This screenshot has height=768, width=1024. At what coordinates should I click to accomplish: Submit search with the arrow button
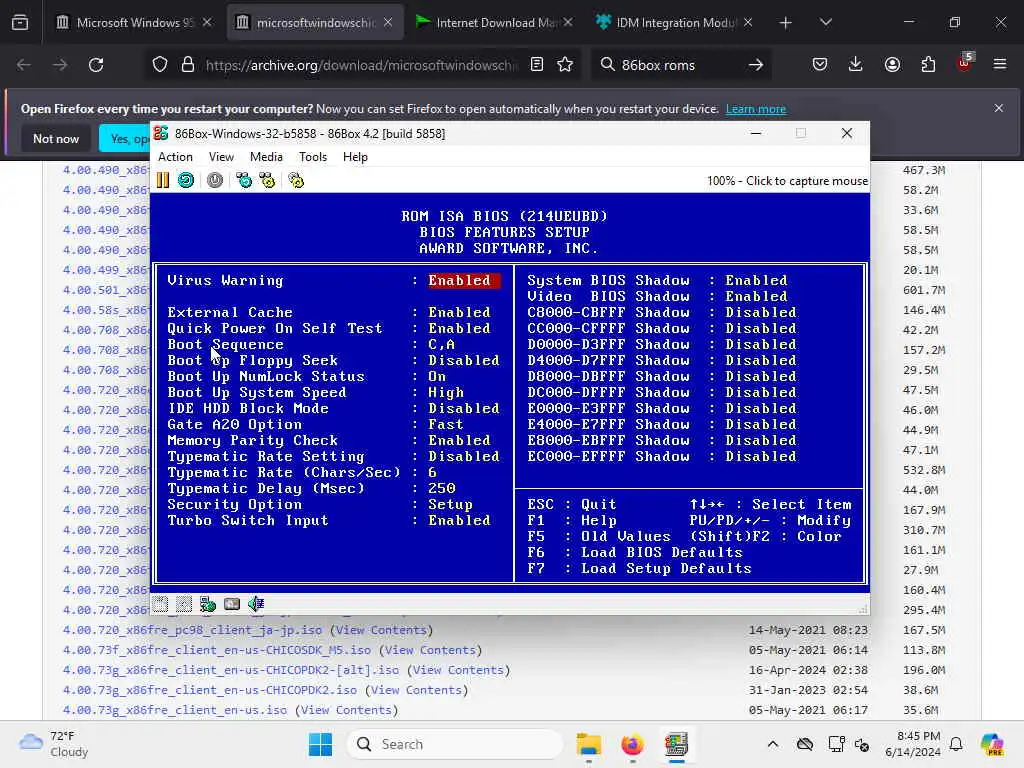click(x=756, y=65)
